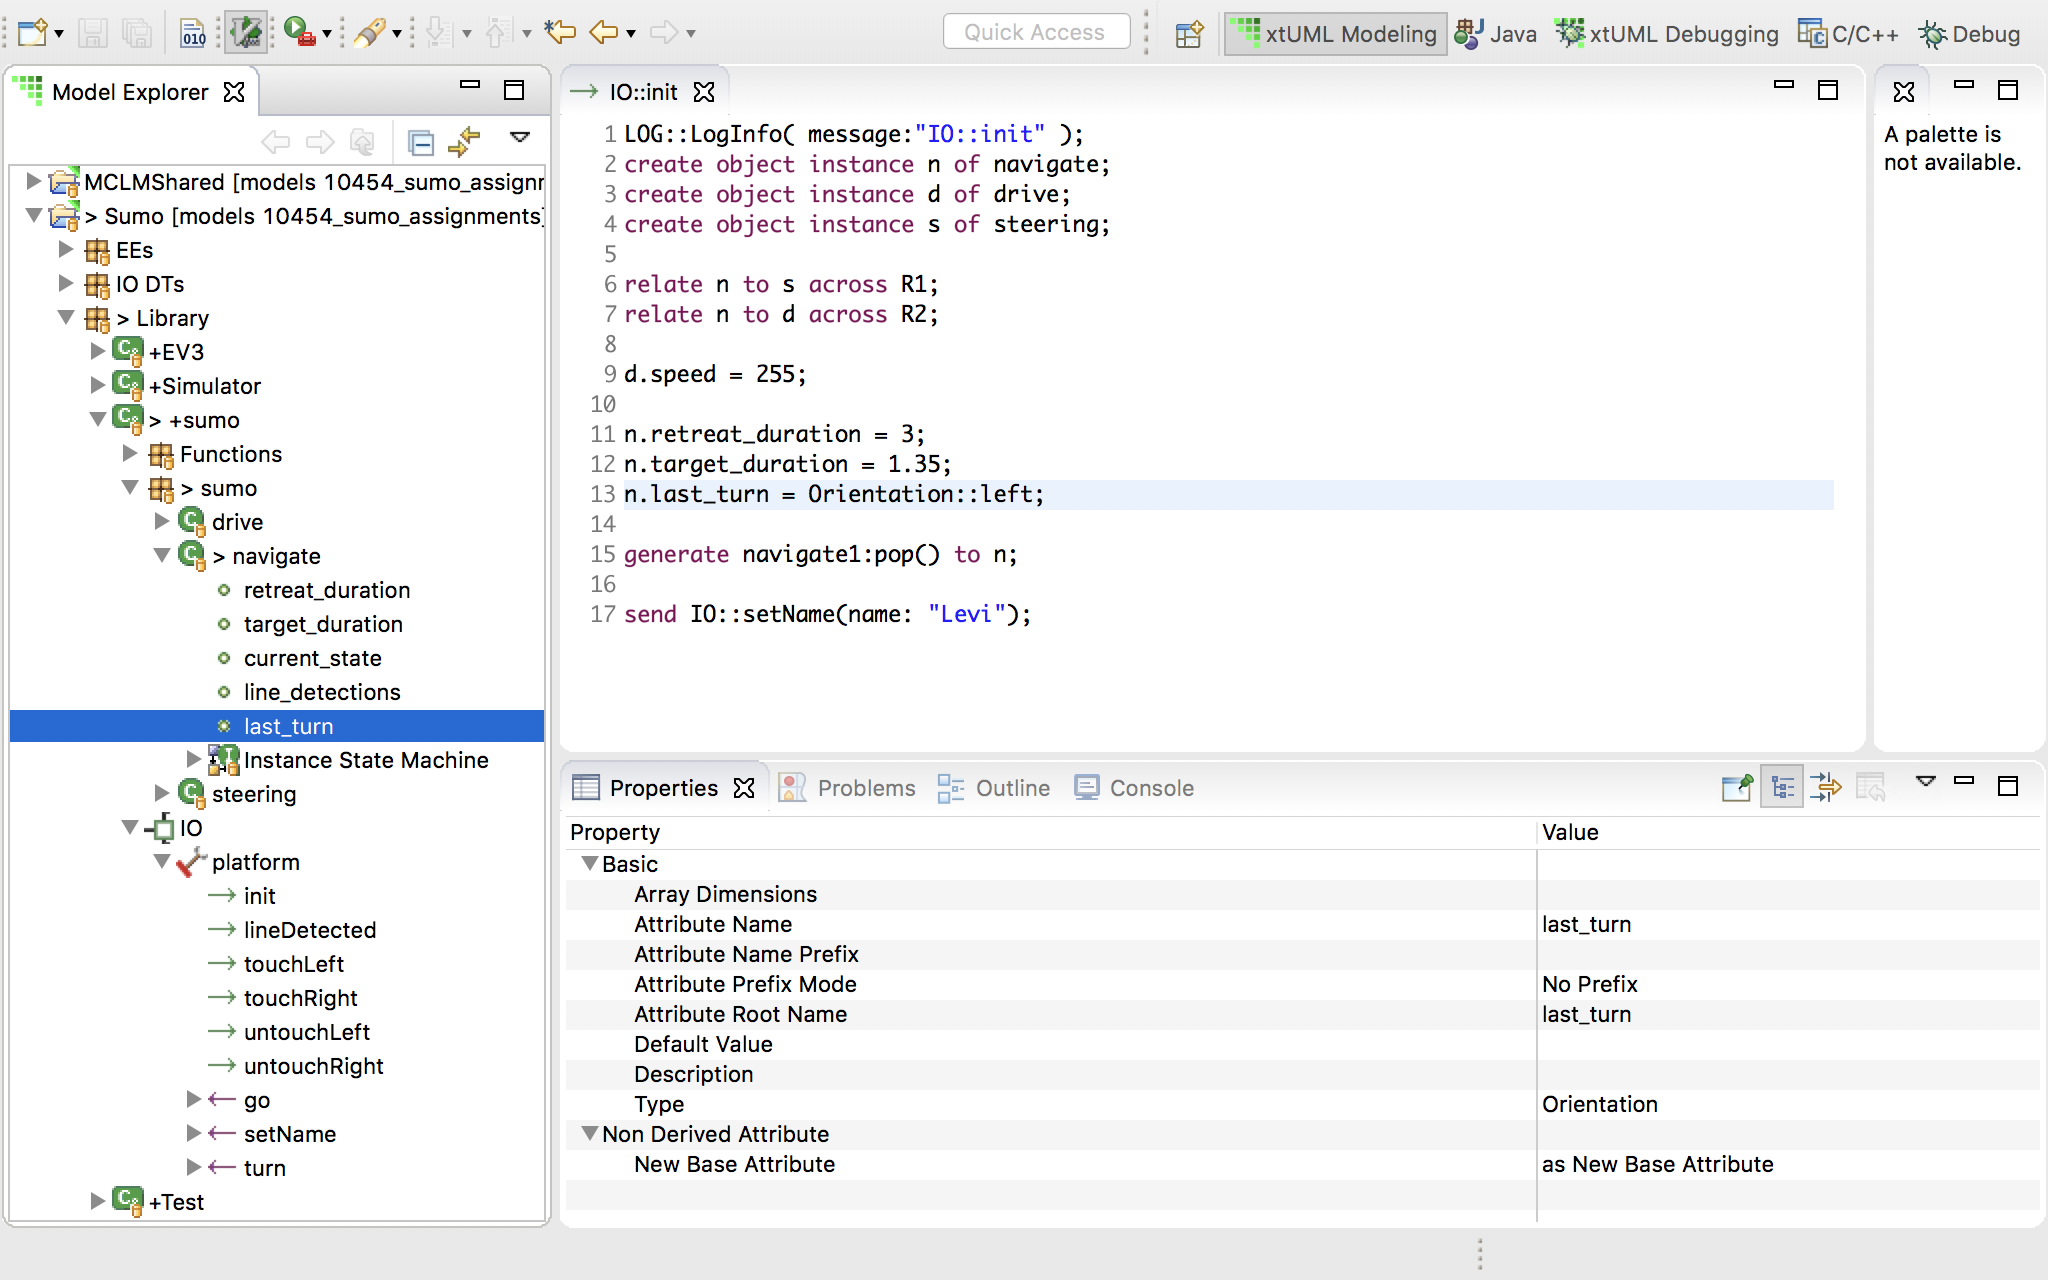Screen dimensions: 2048x1280
Task: Click the Back navigation arrow in toolbar
Action: tap(603, 33)
